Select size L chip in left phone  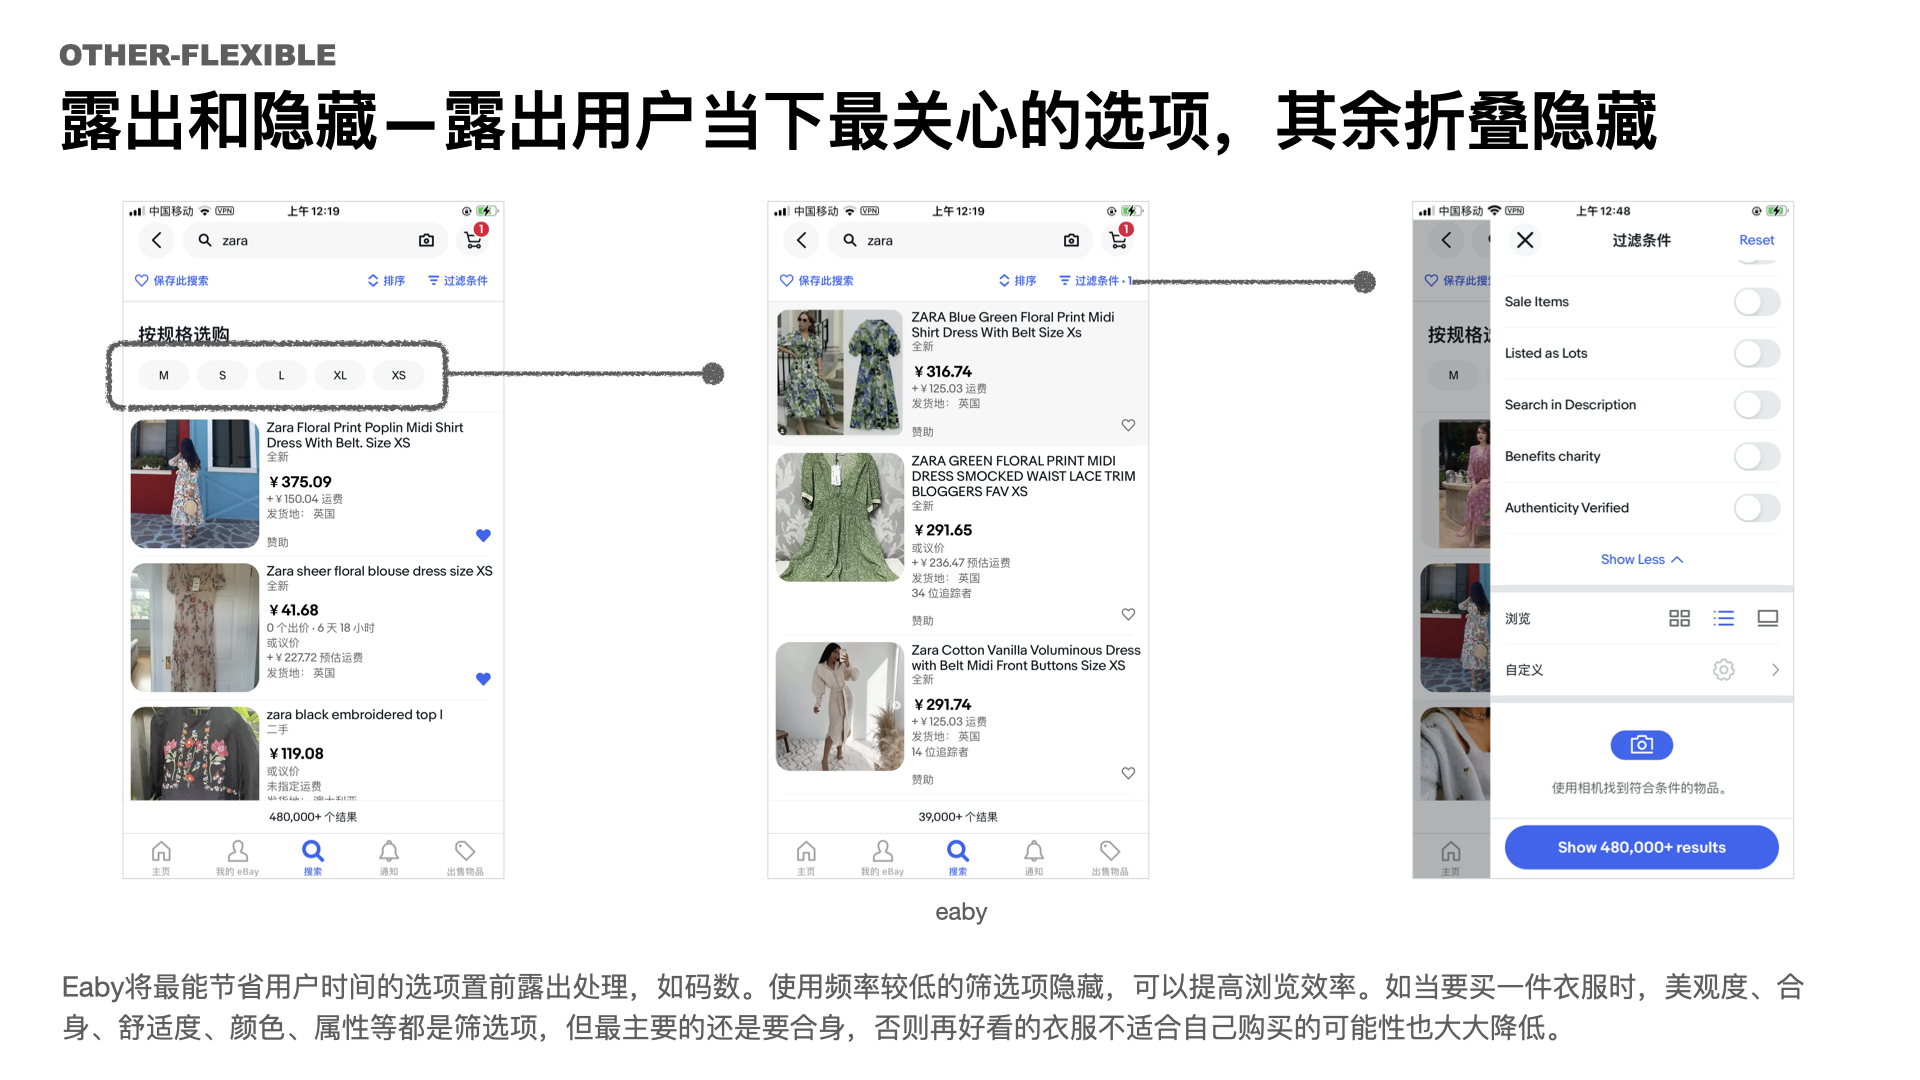pos(281,375)
